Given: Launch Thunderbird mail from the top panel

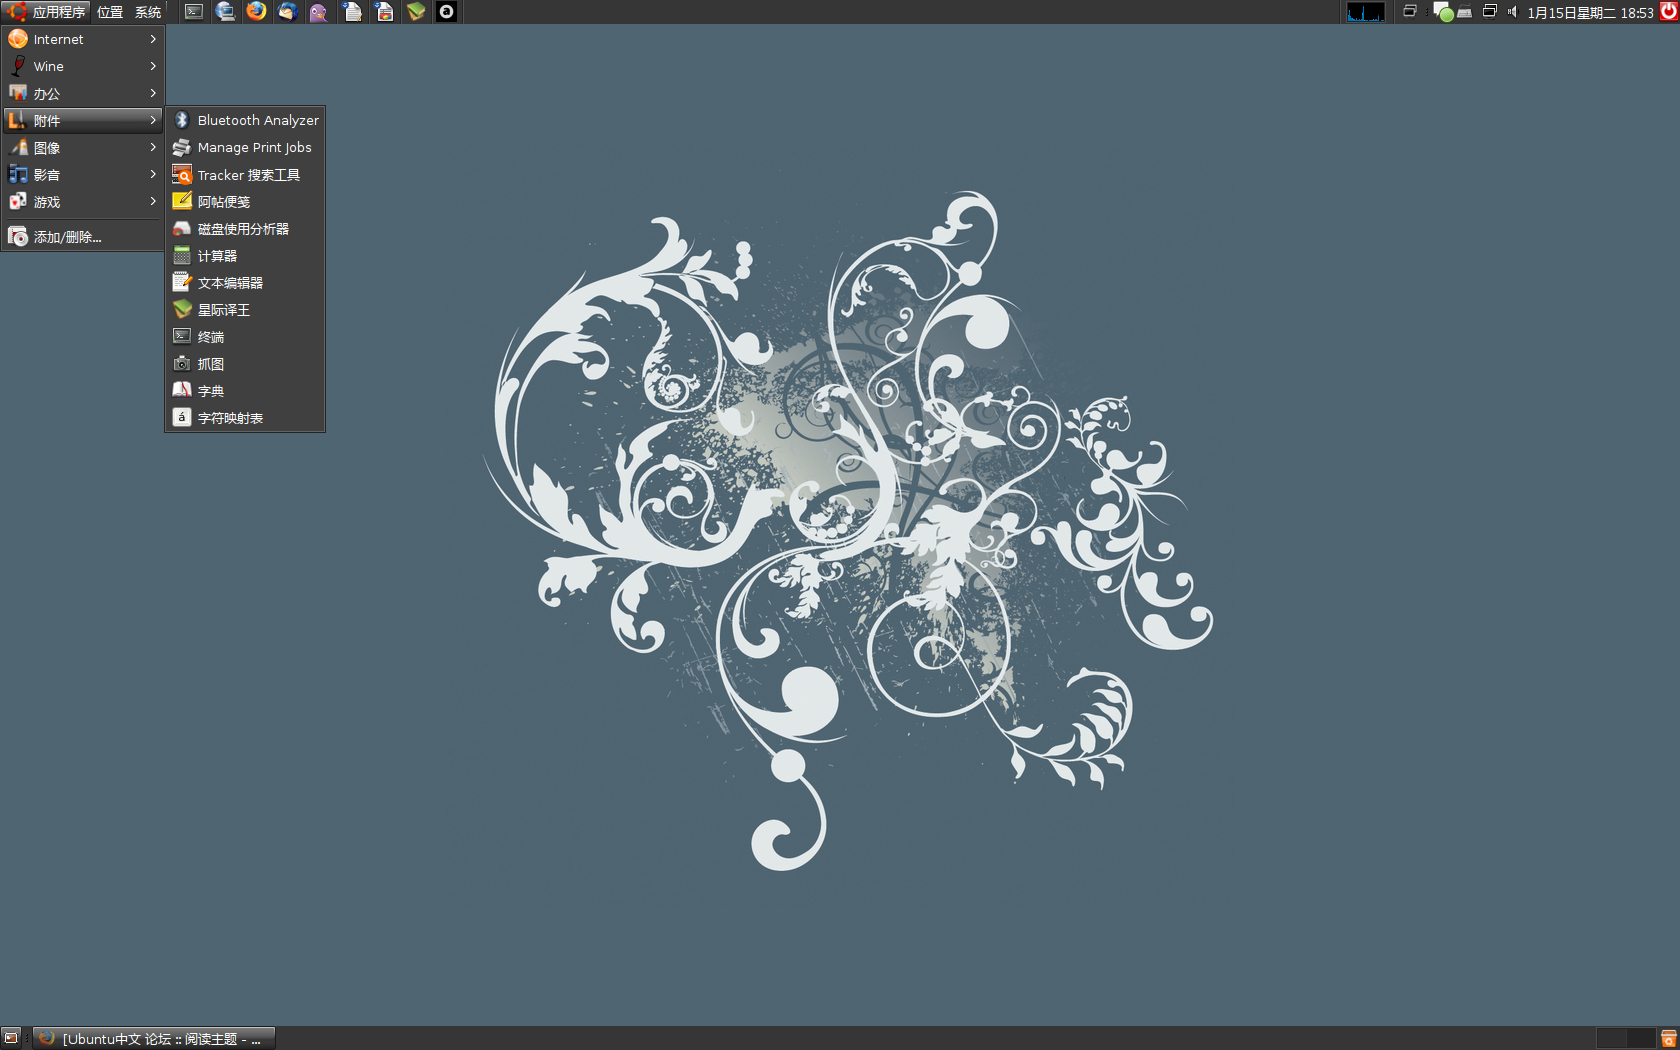Looking at the screenshot, I should pos(288,12).
